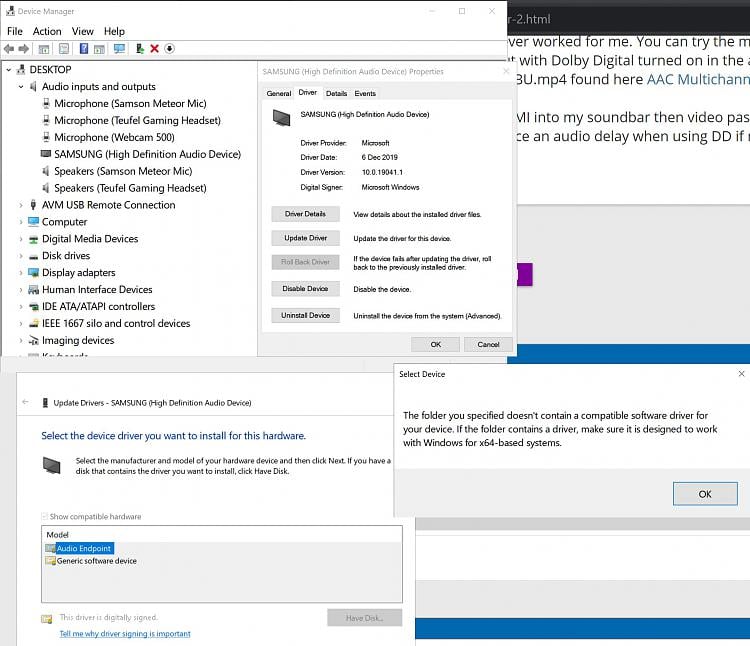Viewport: 750px width, 646px height.
Task: Expand the Computer category
Action: (21, 222)
